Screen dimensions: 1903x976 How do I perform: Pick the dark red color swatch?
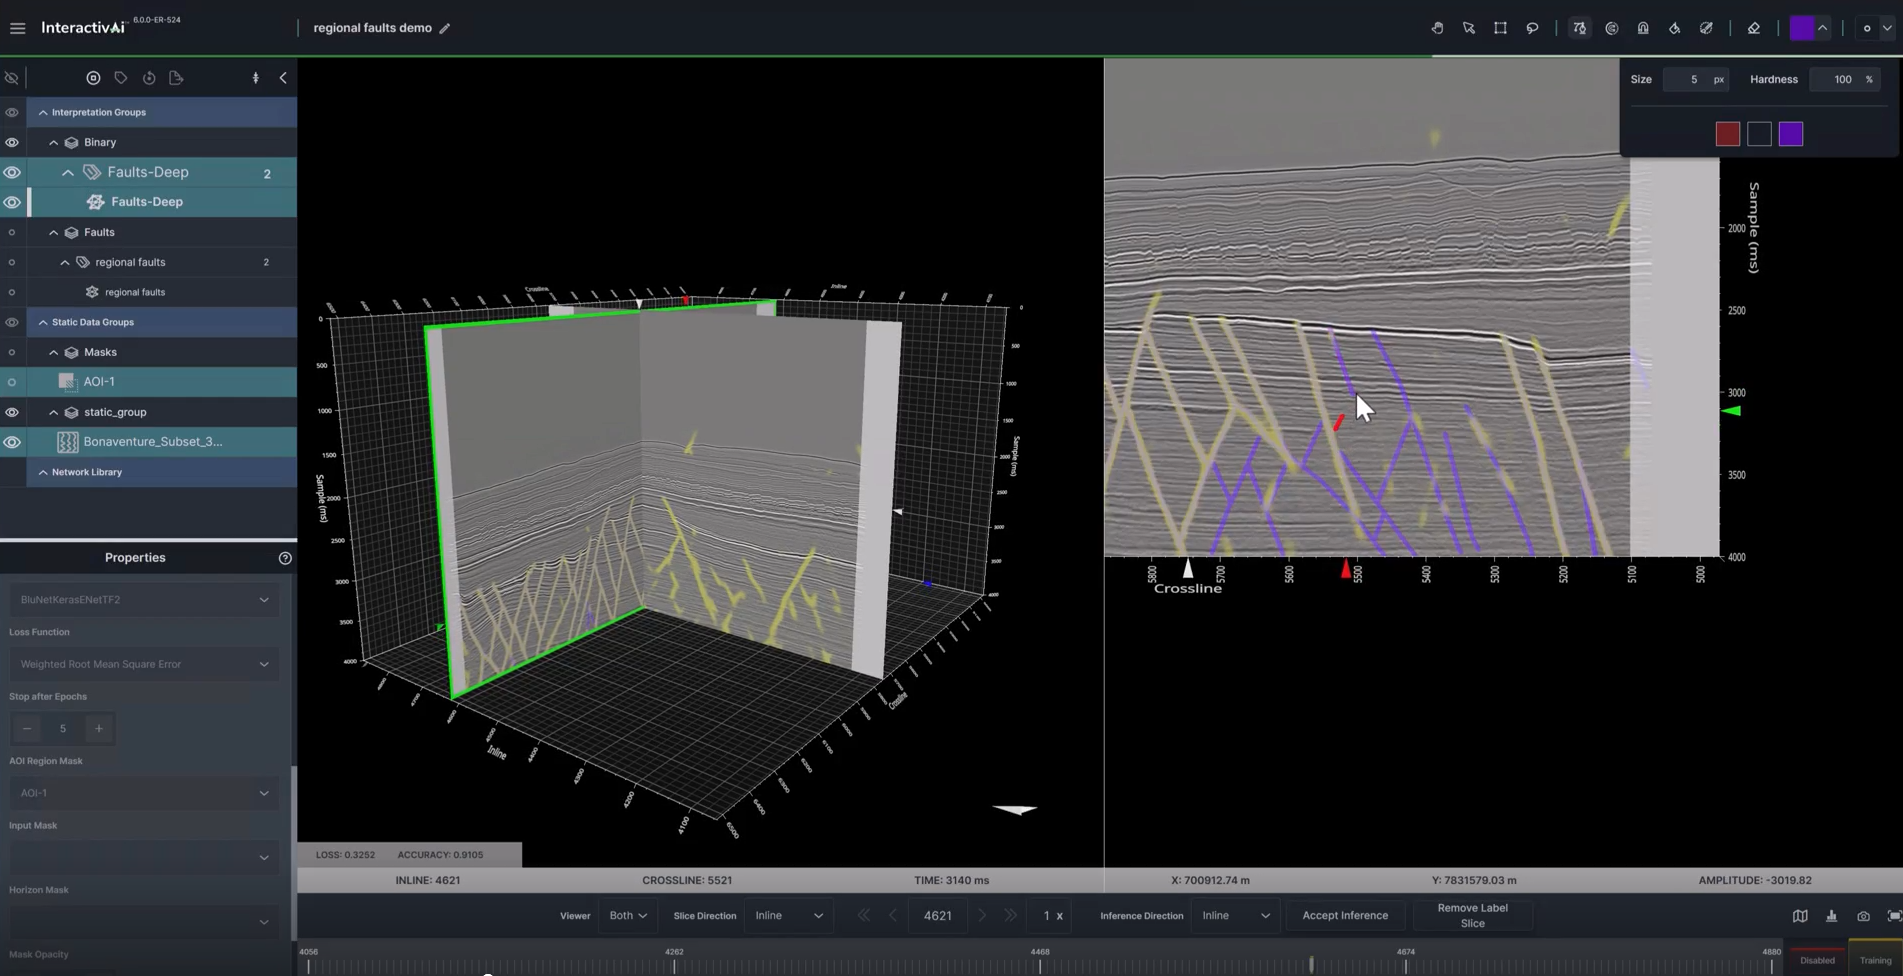tap(1727, 134)
